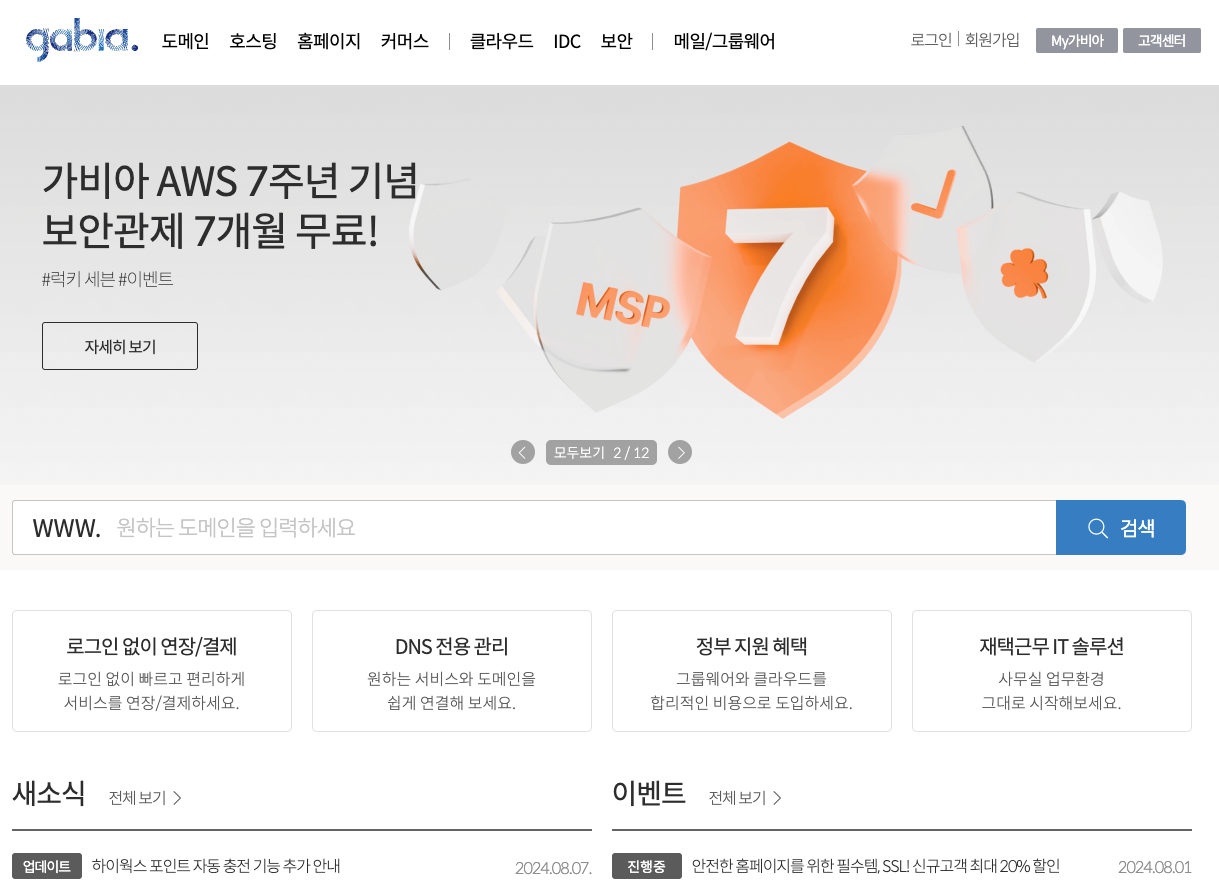Open My가비아 button
The width and height of the screenshot is (1219, 883).
tap(1077, 41)
